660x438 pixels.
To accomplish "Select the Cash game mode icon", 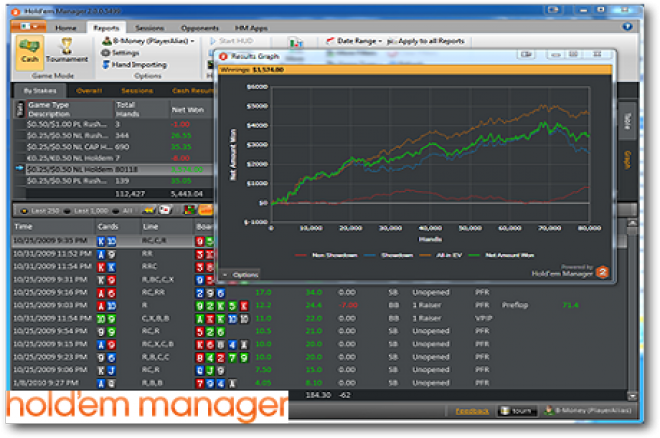I will click(30, 52).
